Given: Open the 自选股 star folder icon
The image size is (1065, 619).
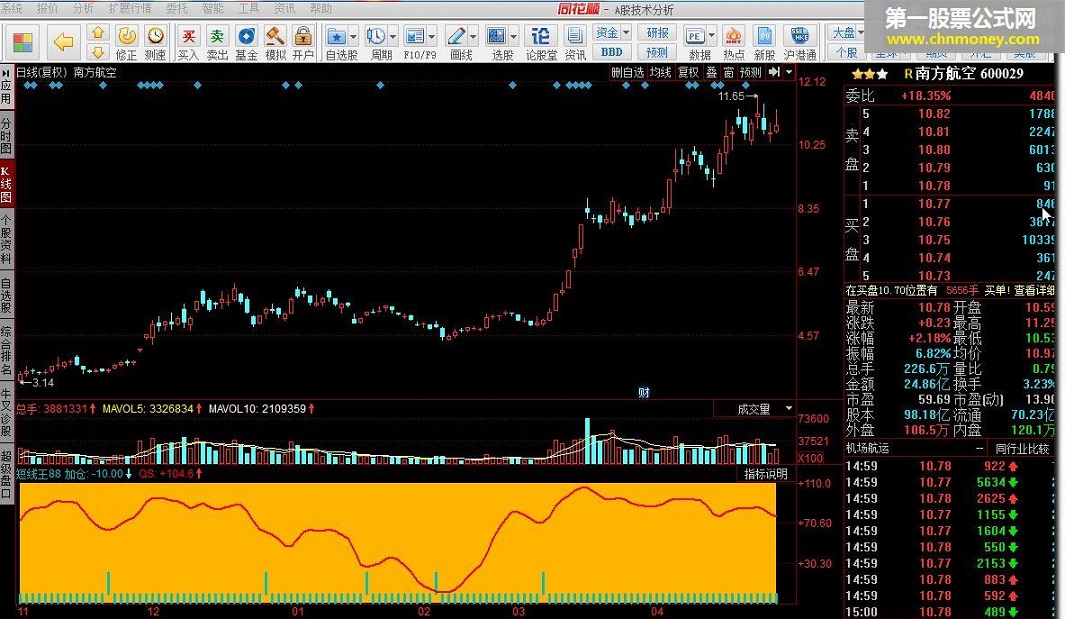Looking at the screenshot, I should tap(336, 36).
